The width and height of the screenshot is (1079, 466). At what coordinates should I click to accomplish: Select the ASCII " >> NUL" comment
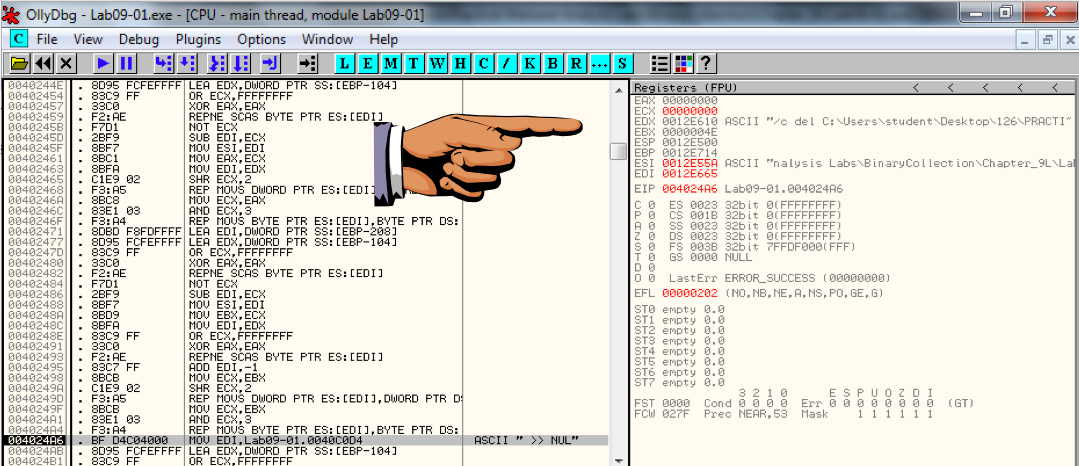526,440
